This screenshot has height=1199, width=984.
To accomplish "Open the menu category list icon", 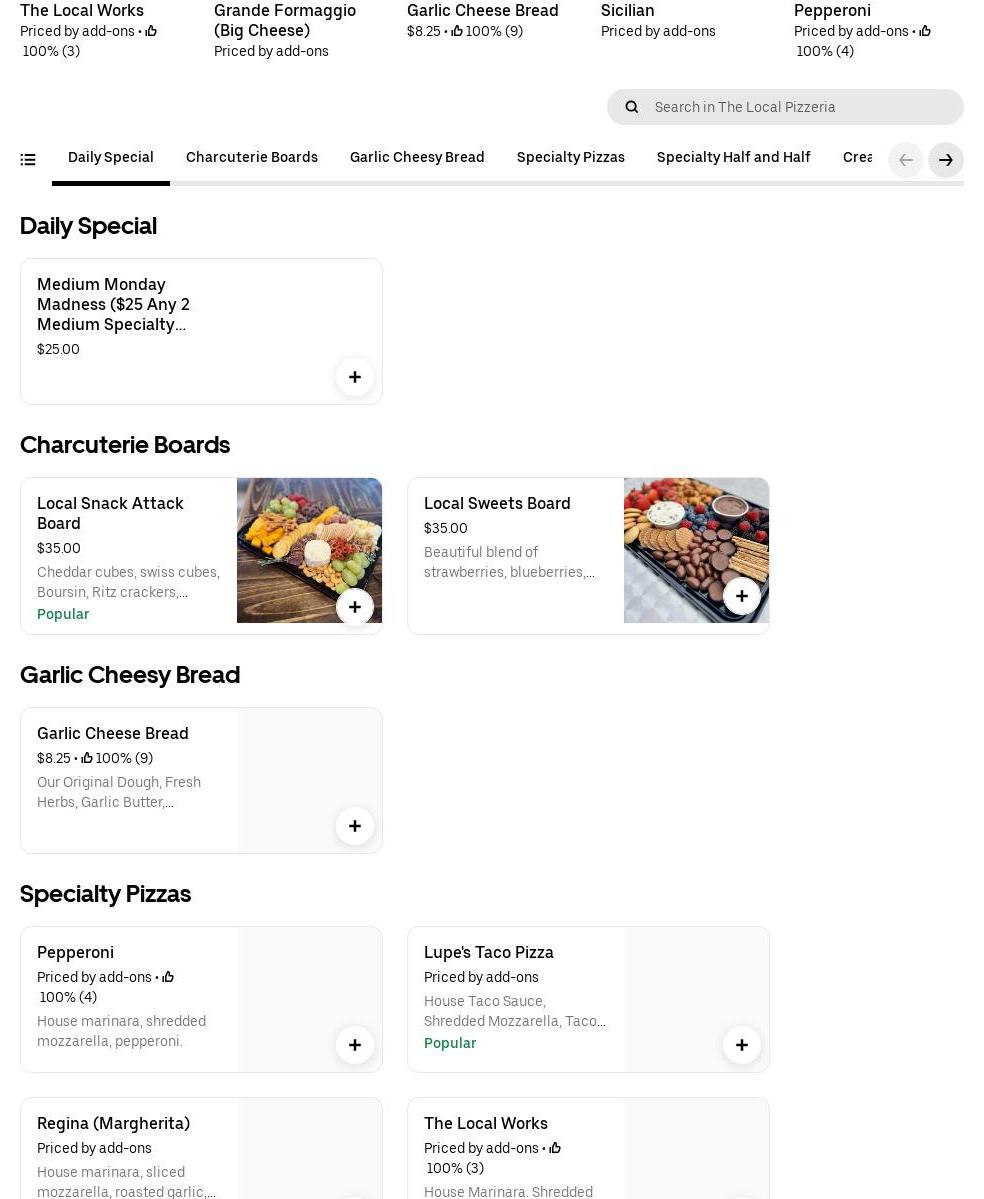I will tap(28, 160).
